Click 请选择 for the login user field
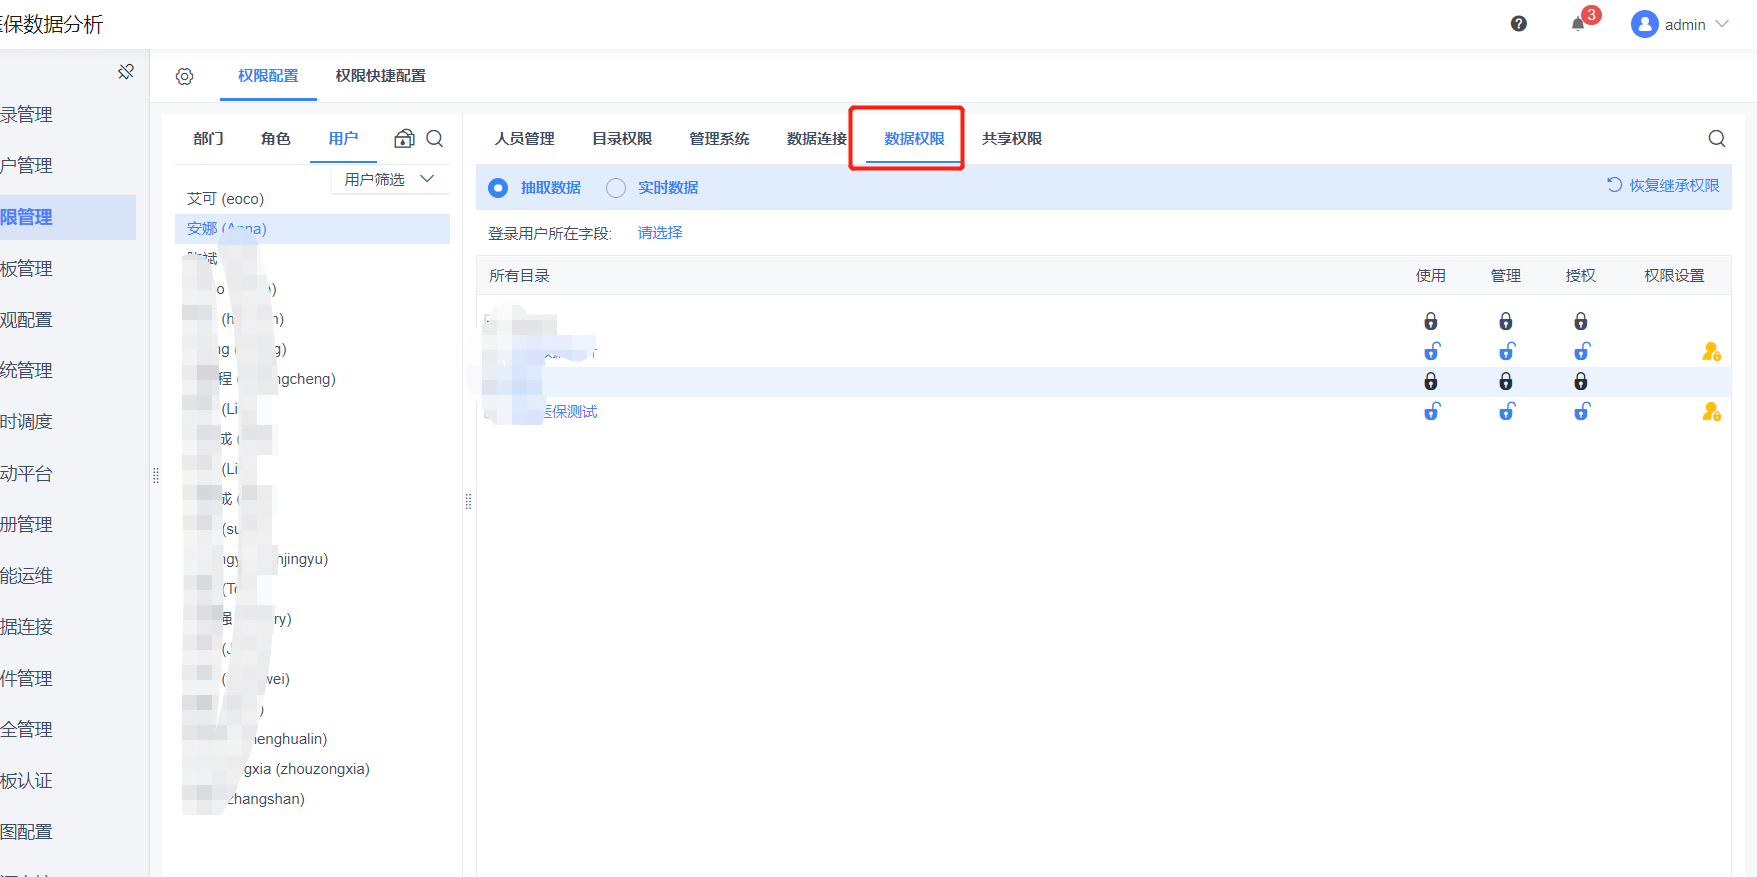The width and height of the screenshot is (1757, 877). click(660, 233)
